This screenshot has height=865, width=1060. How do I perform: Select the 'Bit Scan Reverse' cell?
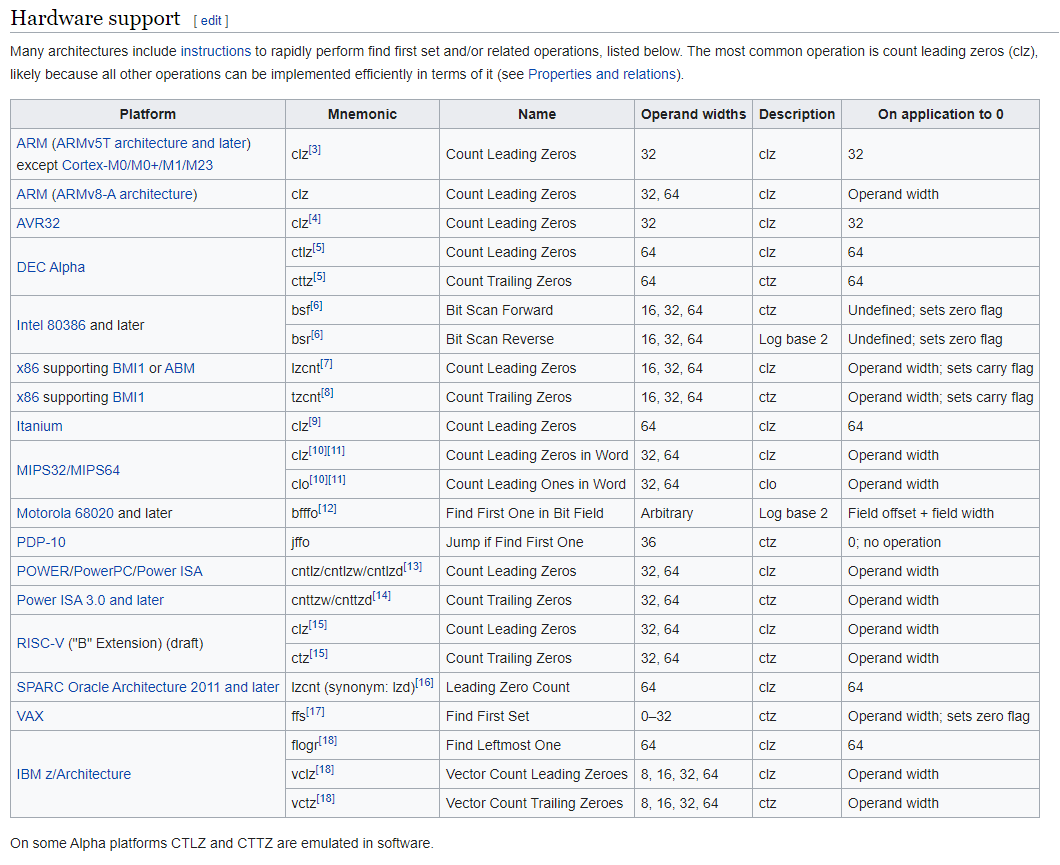click(x=537, y=340)
